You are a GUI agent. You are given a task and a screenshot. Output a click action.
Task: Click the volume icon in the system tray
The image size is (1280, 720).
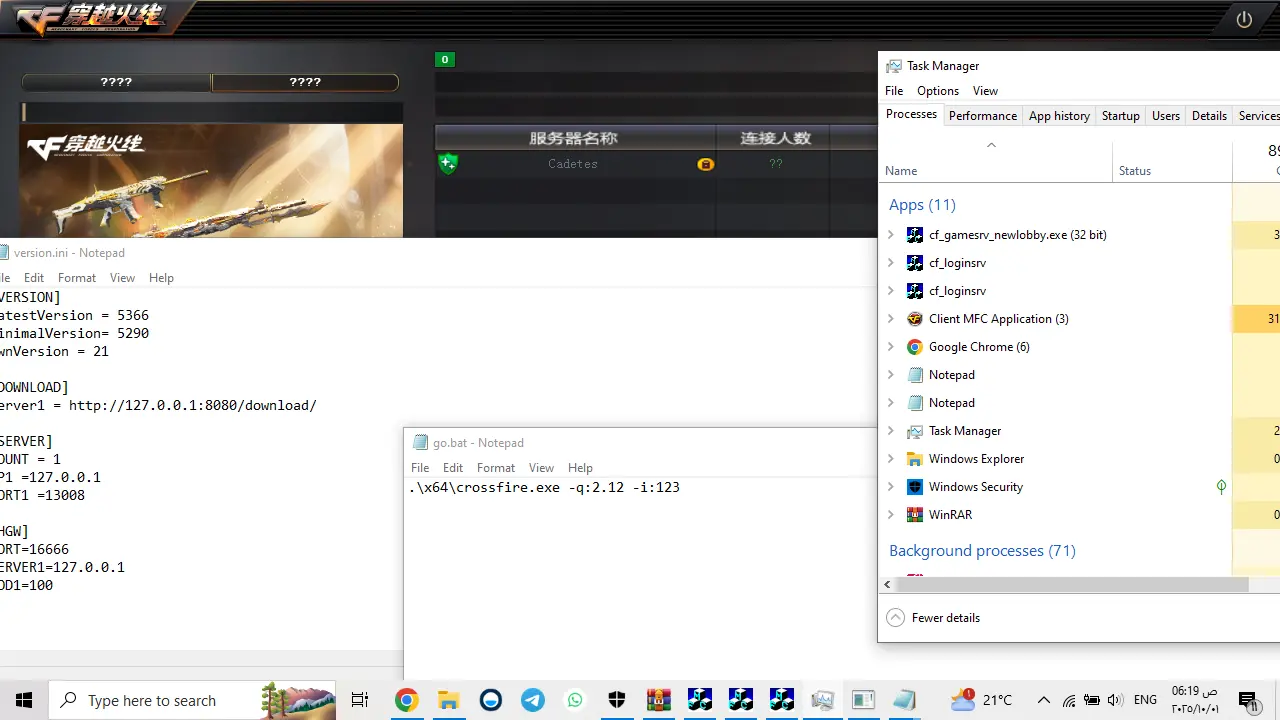point(1116,700)
